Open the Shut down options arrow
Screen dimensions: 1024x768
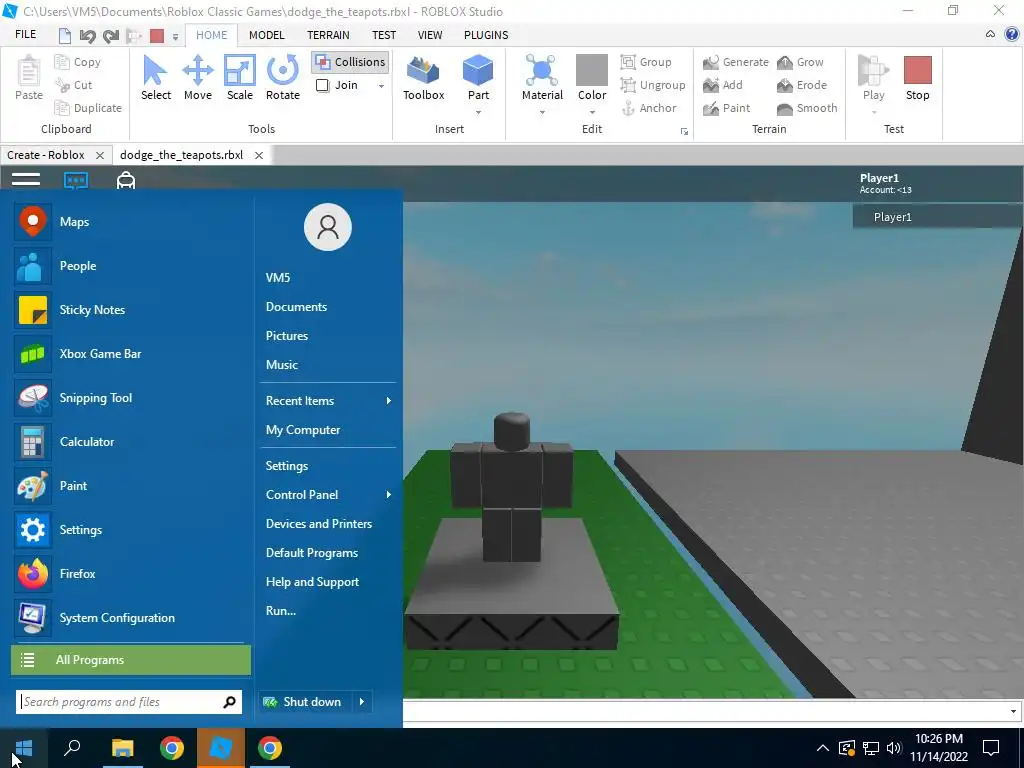[x=361, y=701]
